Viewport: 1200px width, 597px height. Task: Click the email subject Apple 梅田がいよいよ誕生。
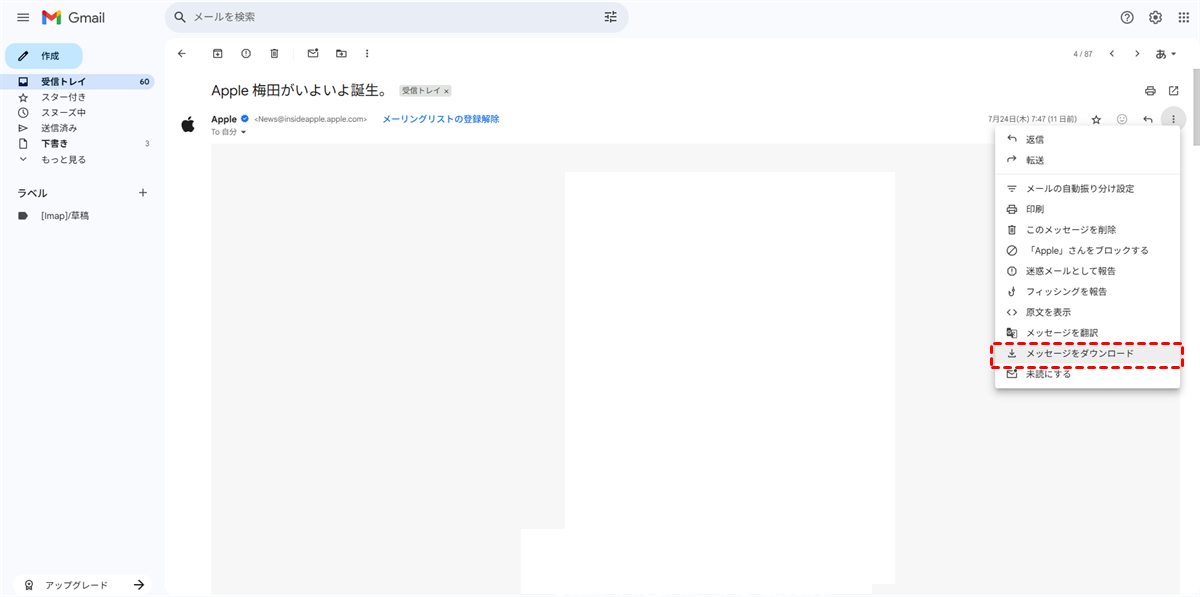coord(299,91)
